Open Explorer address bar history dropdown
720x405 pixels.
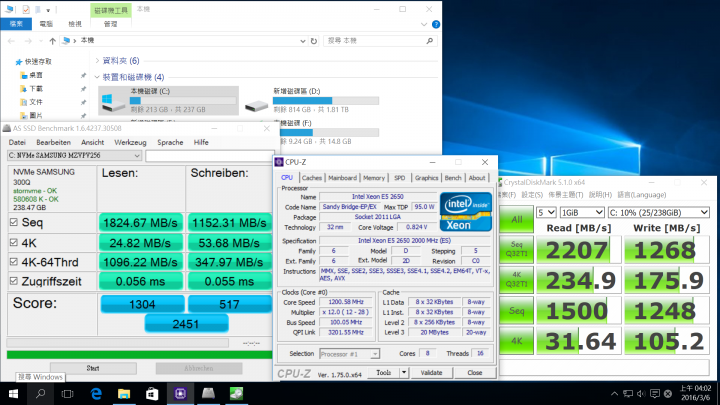click(303, 41)
